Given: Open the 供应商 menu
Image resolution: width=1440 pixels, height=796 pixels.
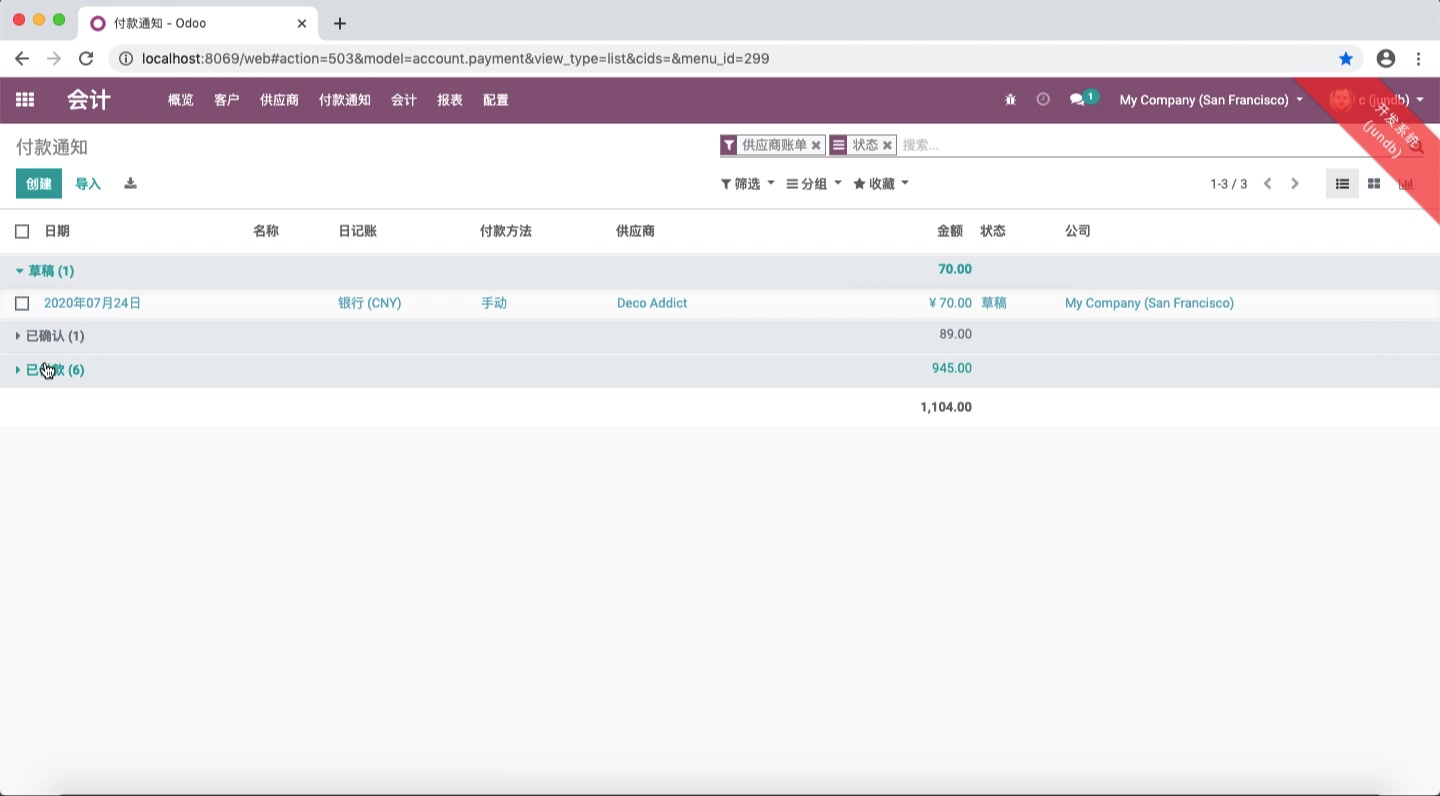Looking at the screenshot, I should (278, 100).
